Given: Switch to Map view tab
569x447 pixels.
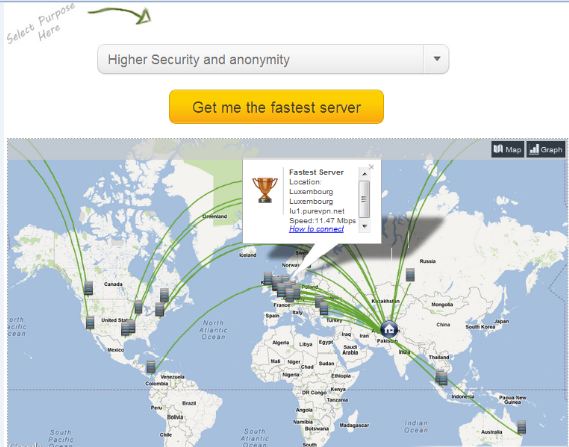Looking at the screenshot, I should (508, 149).
